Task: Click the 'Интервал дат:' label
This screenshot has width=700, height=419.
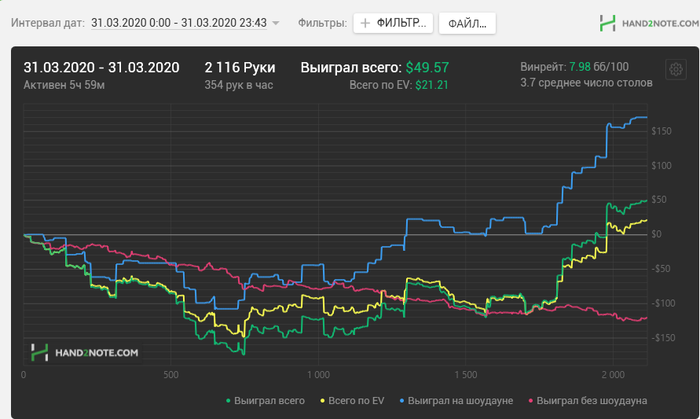Action: click(x=48, y=23)
